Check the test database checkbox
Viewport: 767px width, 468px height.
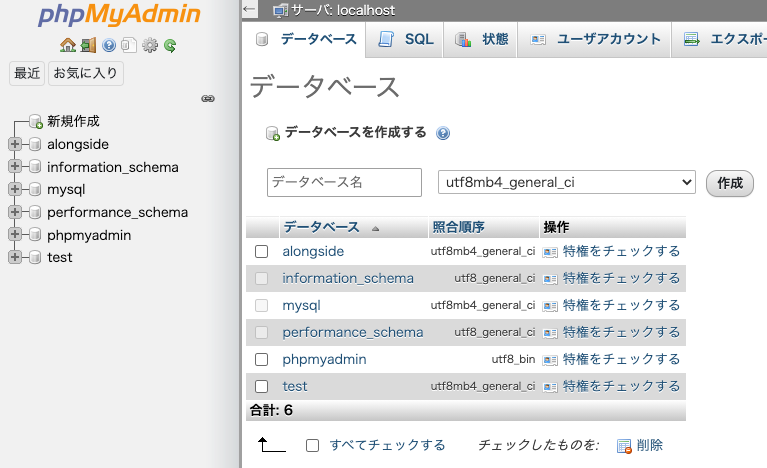[x=262, y=386]
